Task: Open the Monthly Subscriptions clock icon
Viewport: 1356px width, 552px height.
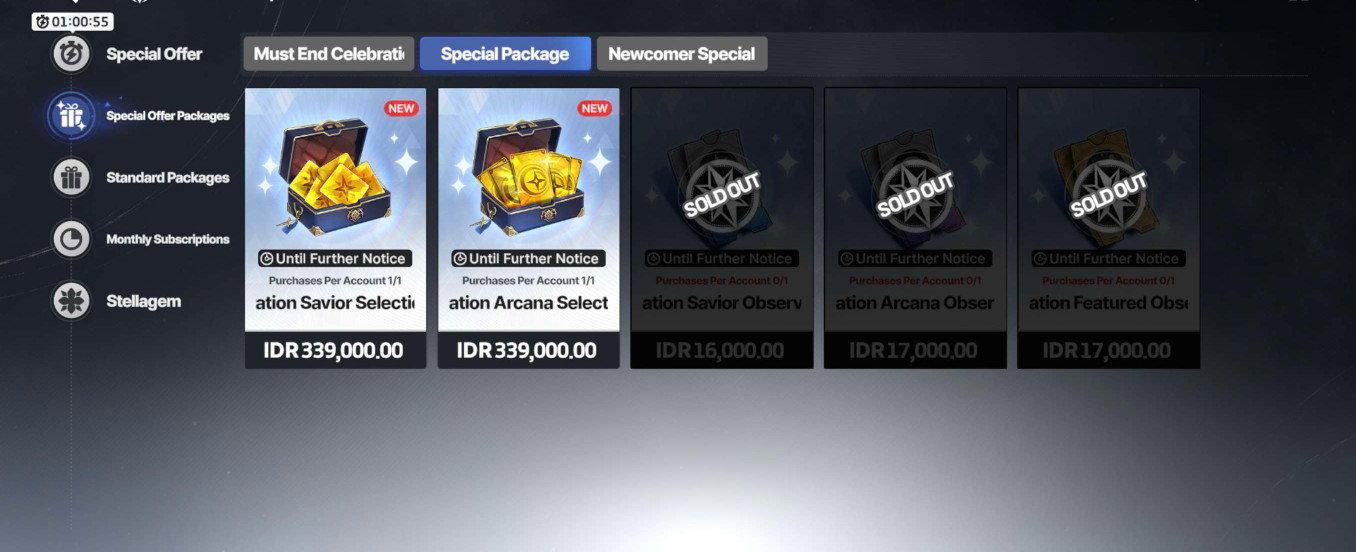Action: pos(71,240)
